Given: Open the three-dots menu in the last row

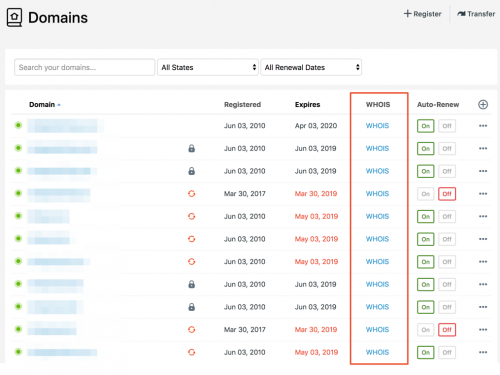Looking at the screenshot, I should 483,352.
